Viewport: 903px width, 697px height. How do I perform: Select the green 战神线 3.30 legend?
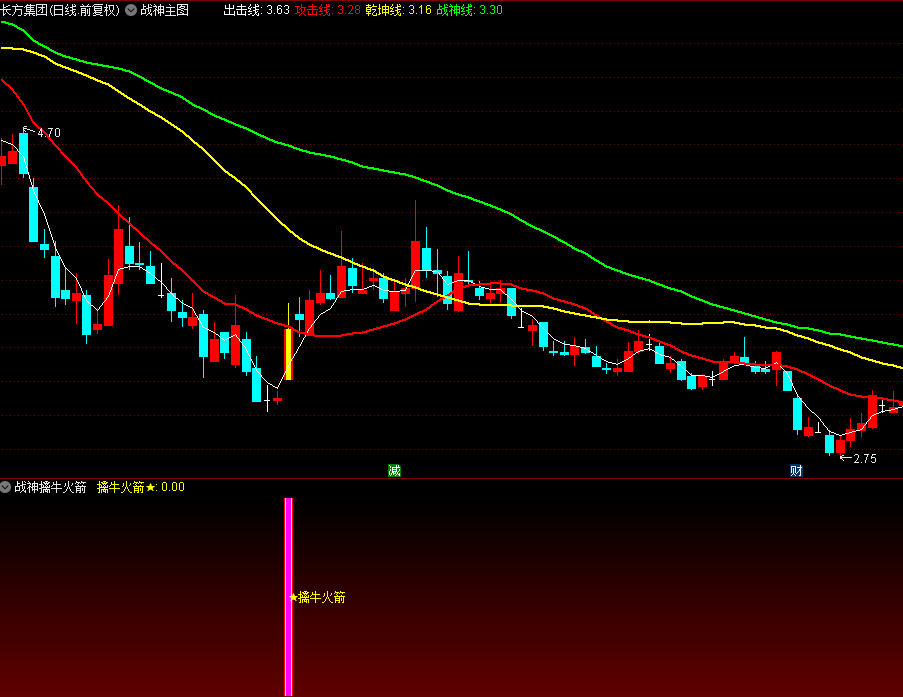(470, 10)
